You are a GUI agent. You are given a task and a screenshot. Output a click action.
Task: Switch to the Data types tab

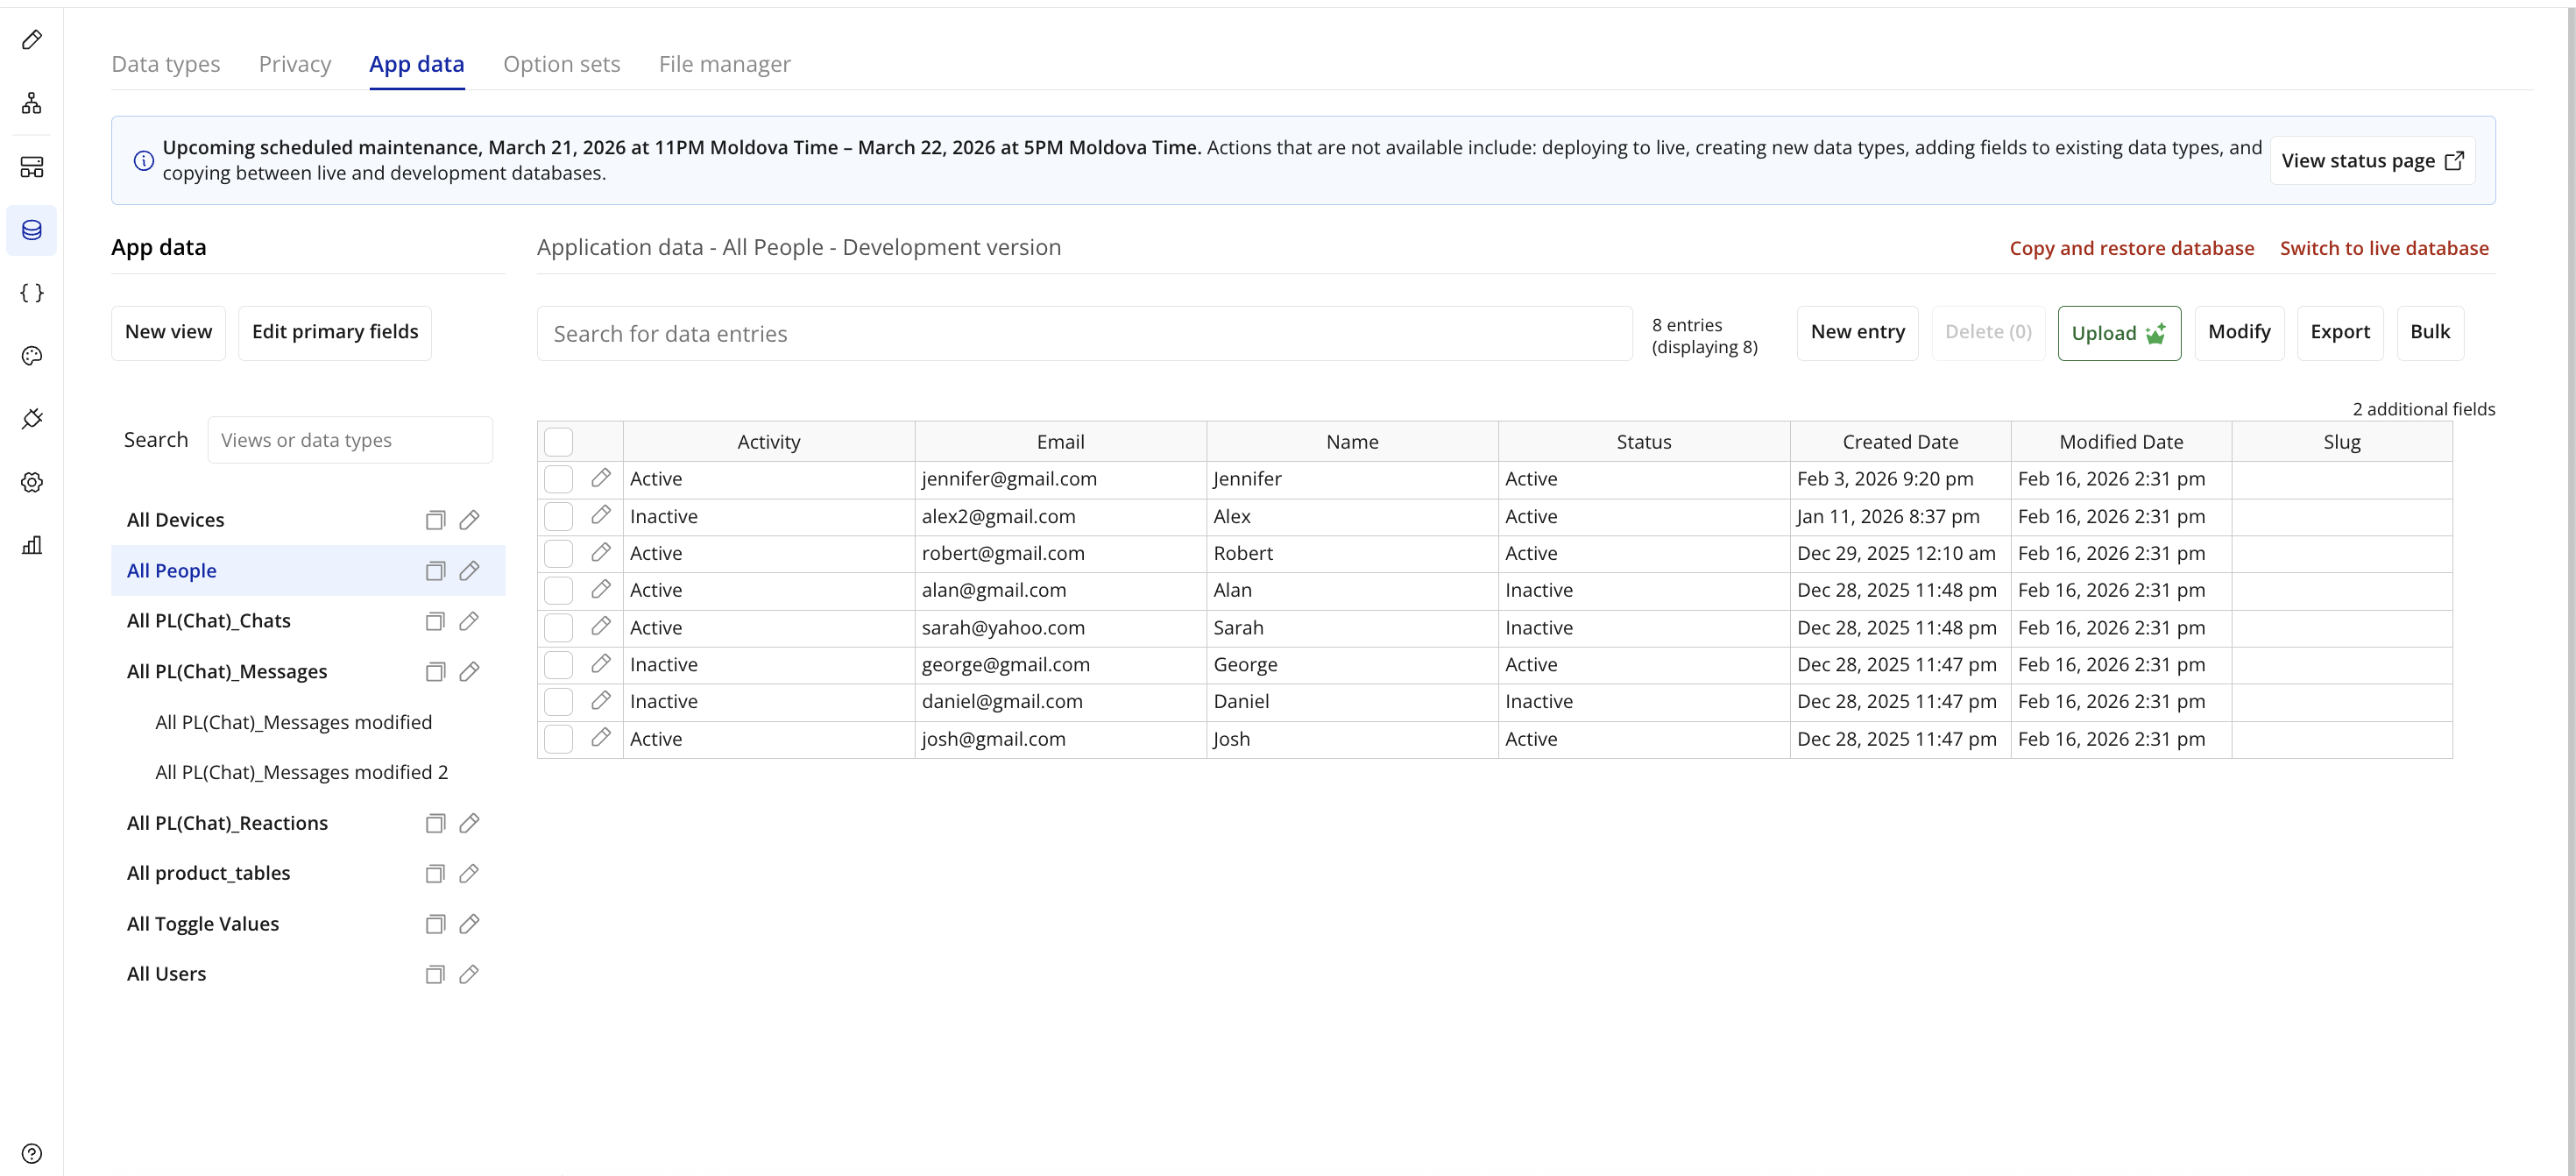[166, 64]
